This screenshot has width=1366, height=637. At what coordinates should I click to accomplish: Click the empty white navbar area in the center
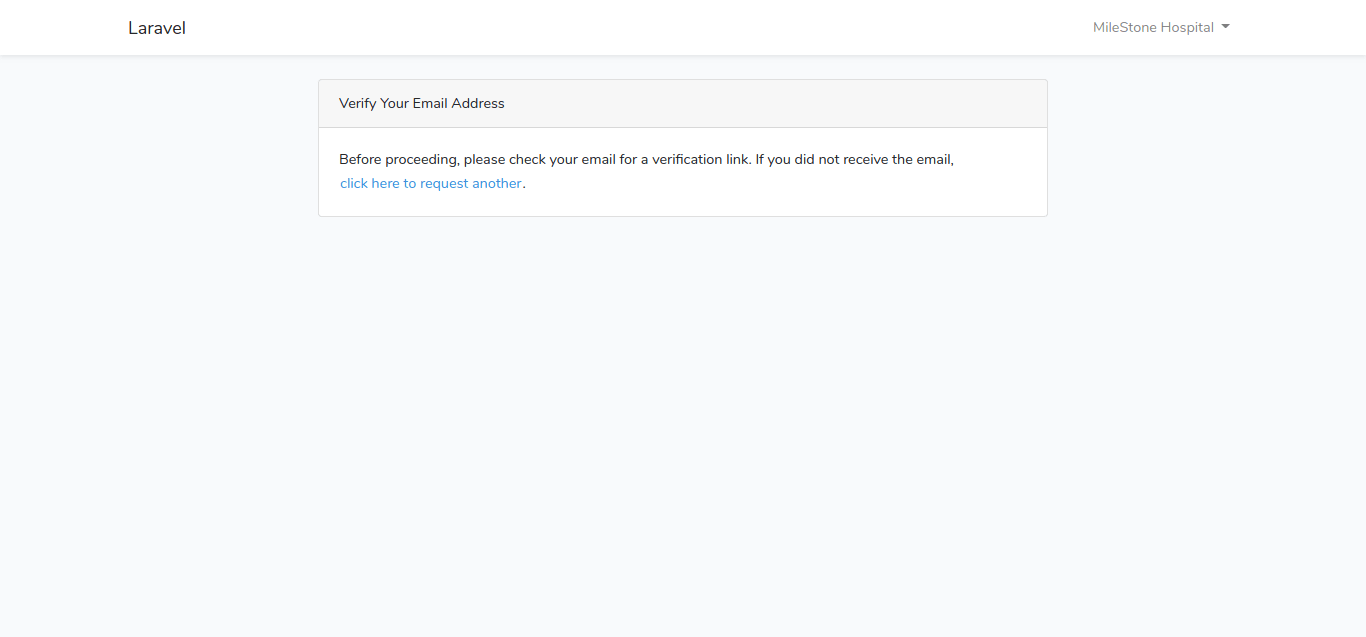(x=640, y=28)
